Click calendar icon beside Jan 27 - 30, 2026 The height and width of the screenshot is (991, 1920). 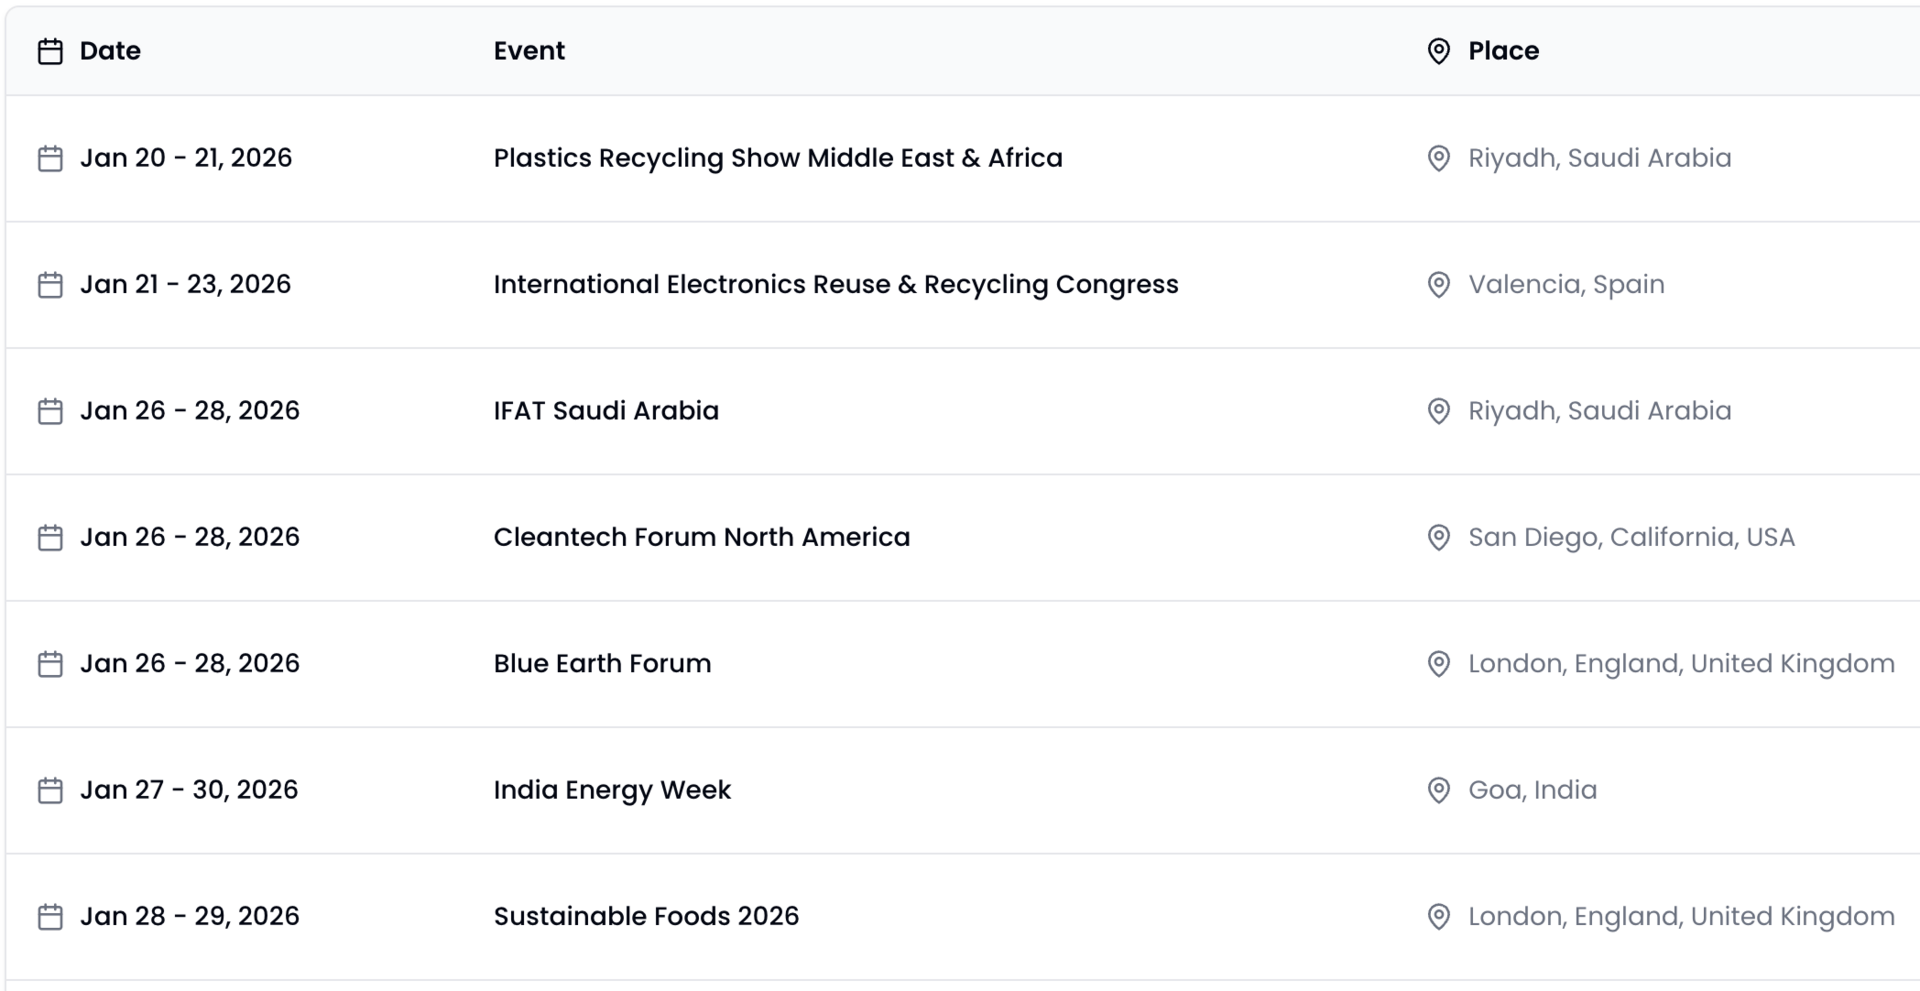pos(50,790)
